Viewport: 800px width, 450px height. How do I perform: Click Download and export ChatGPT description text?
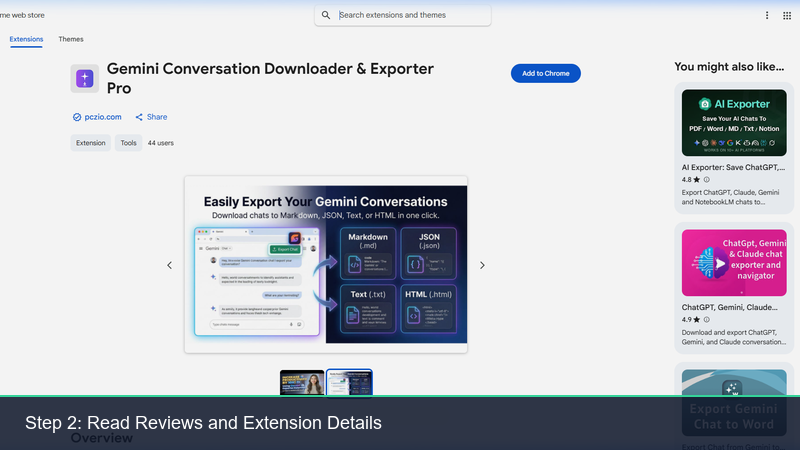click(x=734, y=337)
